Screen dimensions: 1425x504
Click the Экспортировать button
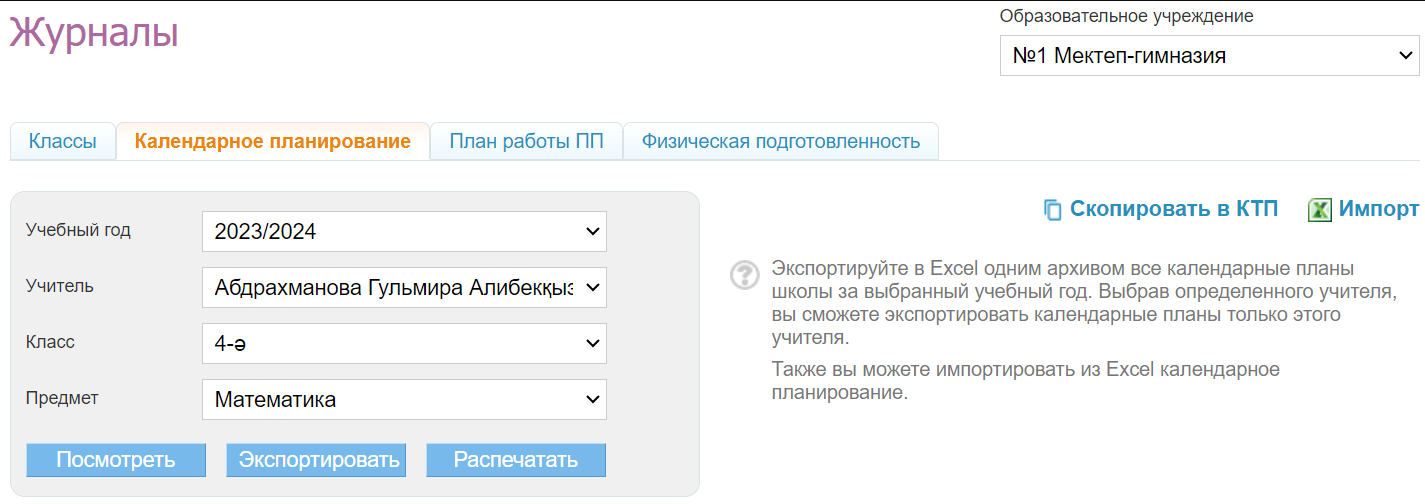pyautogui.click(x=316, y=460)
